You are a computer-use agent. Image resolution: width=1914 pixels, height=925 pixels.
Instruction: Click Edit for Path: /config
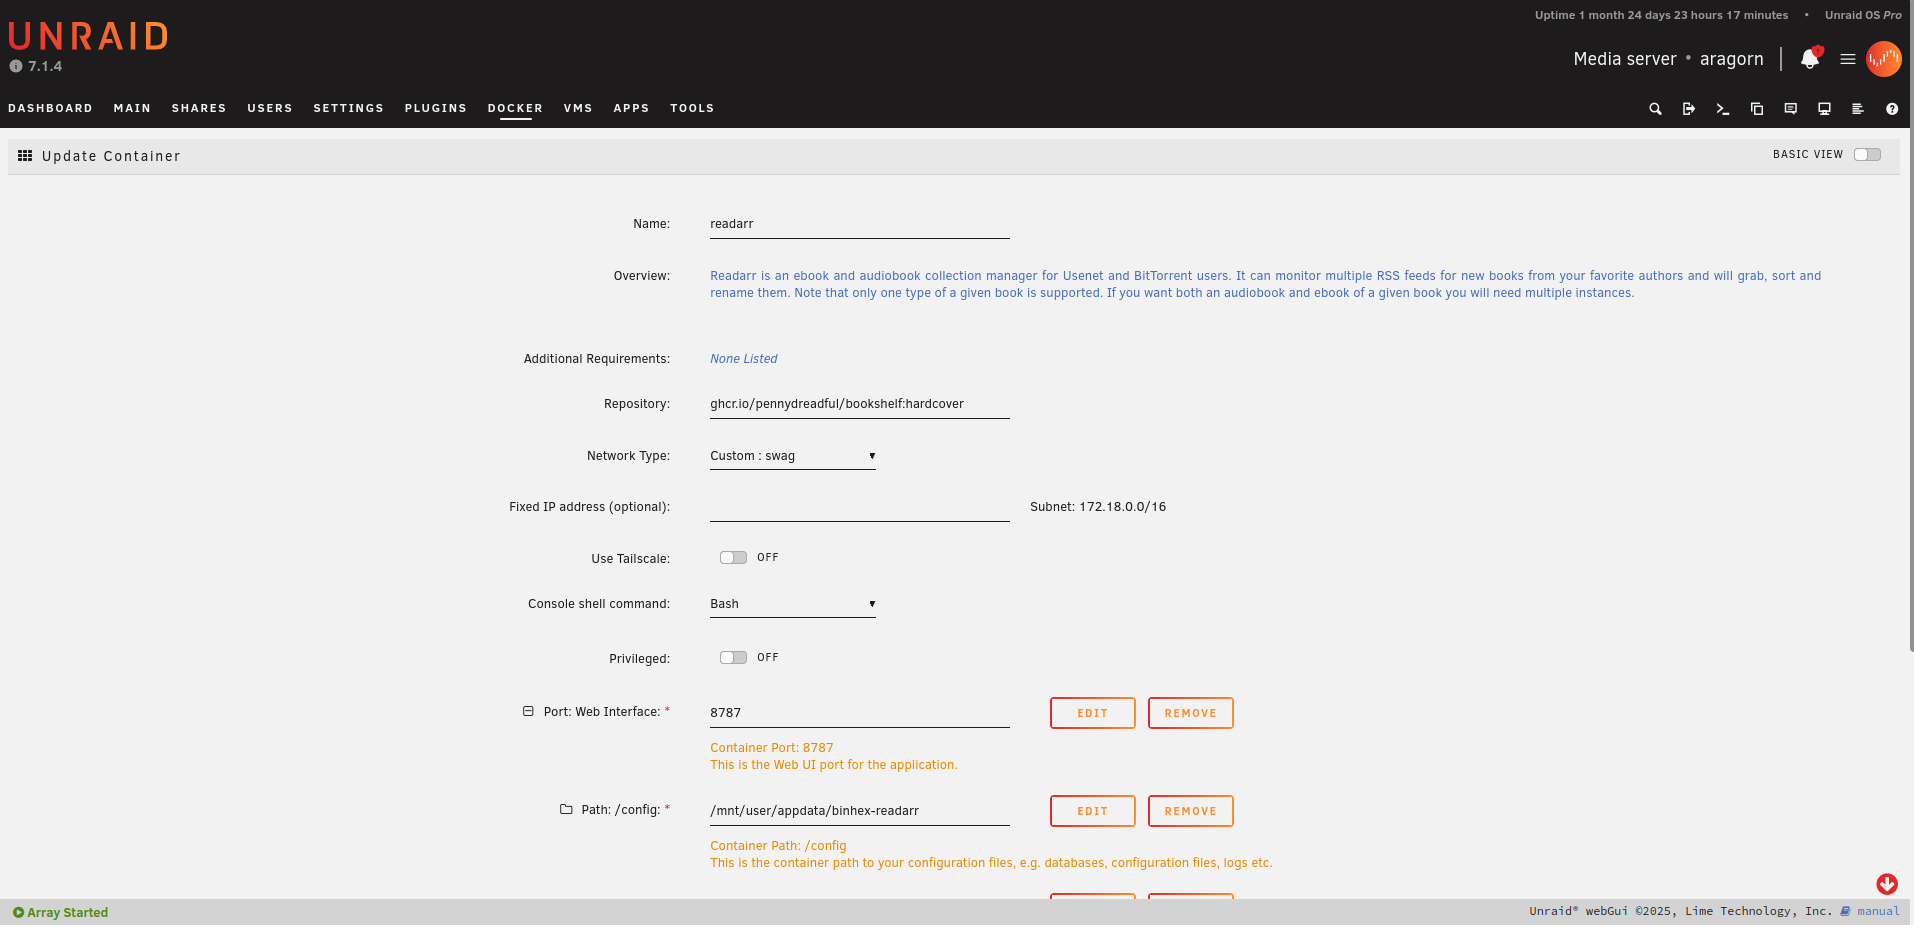(x=1092, y=811)
